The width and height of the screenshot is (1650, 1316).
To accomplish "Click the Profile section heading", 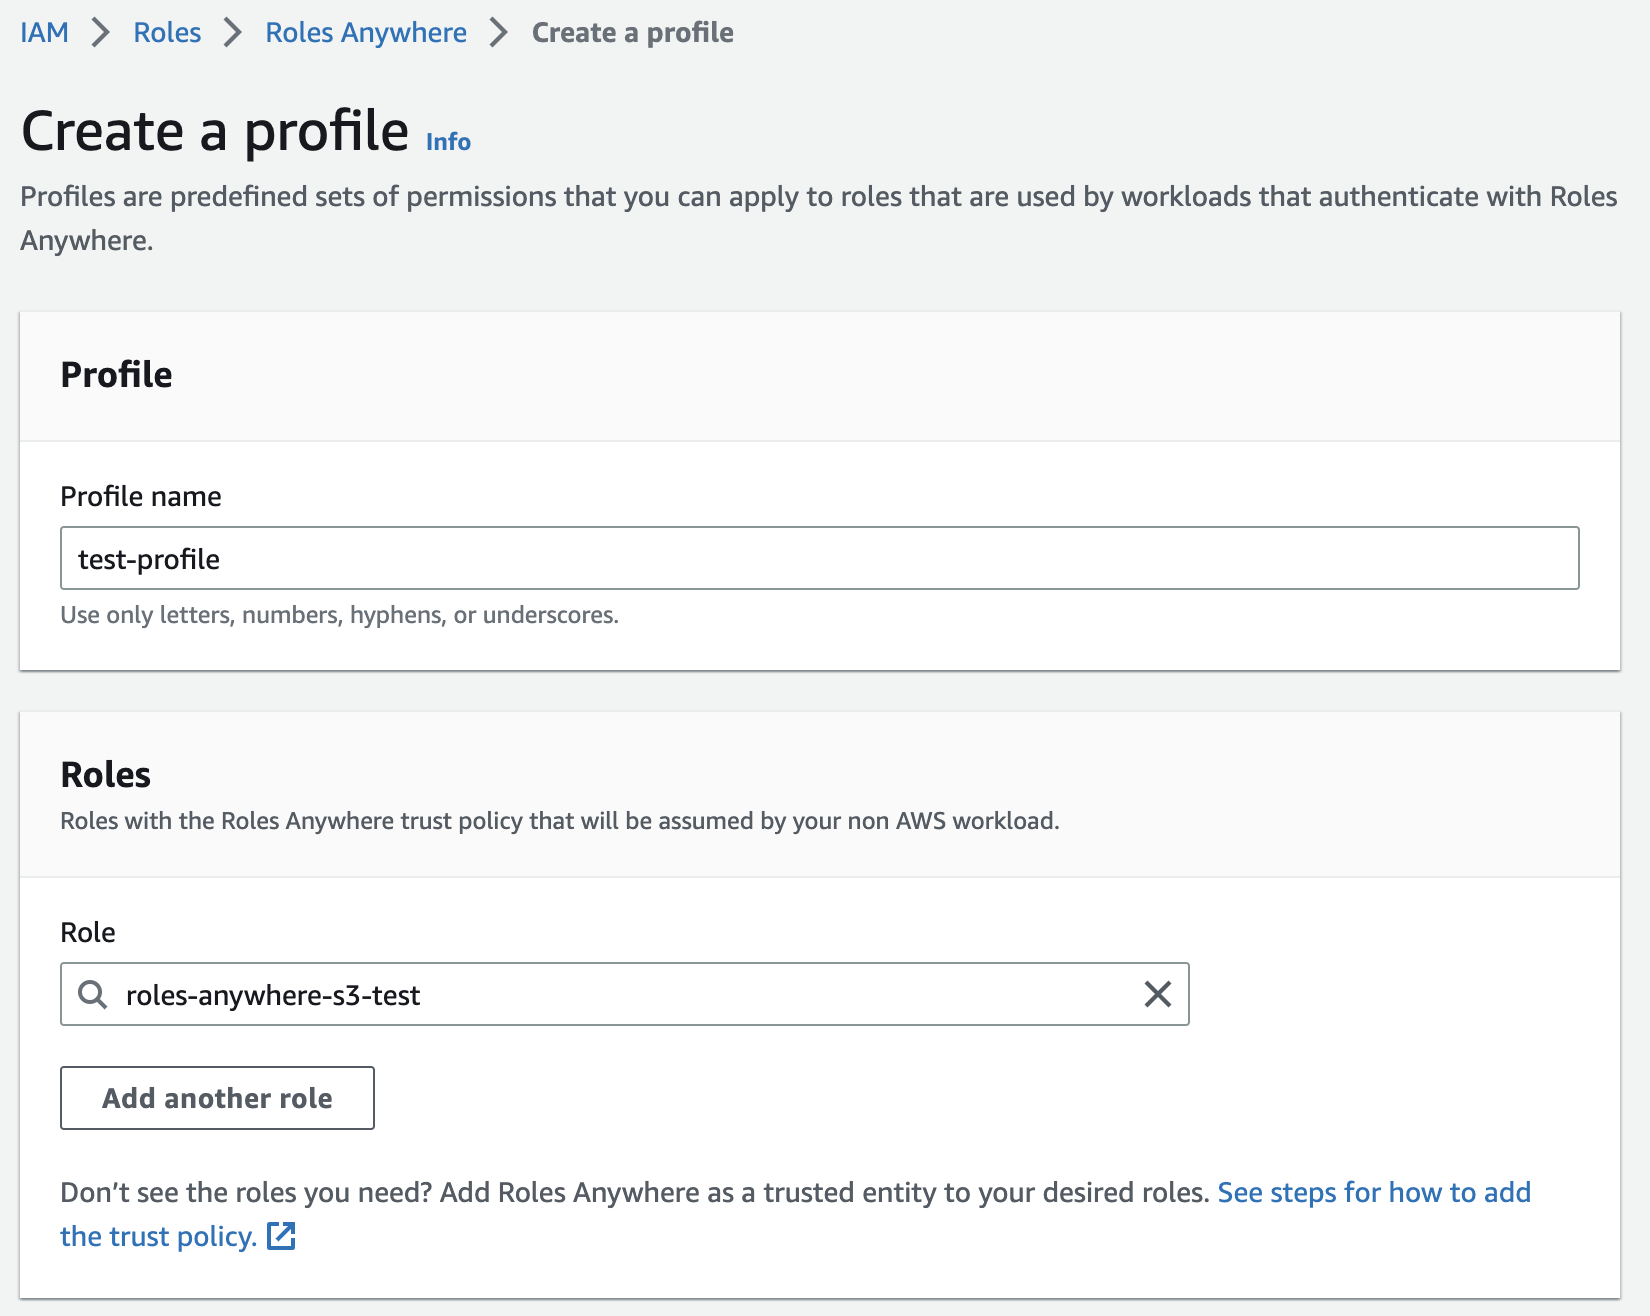I will pyautogui.click(x=116, y=374).
